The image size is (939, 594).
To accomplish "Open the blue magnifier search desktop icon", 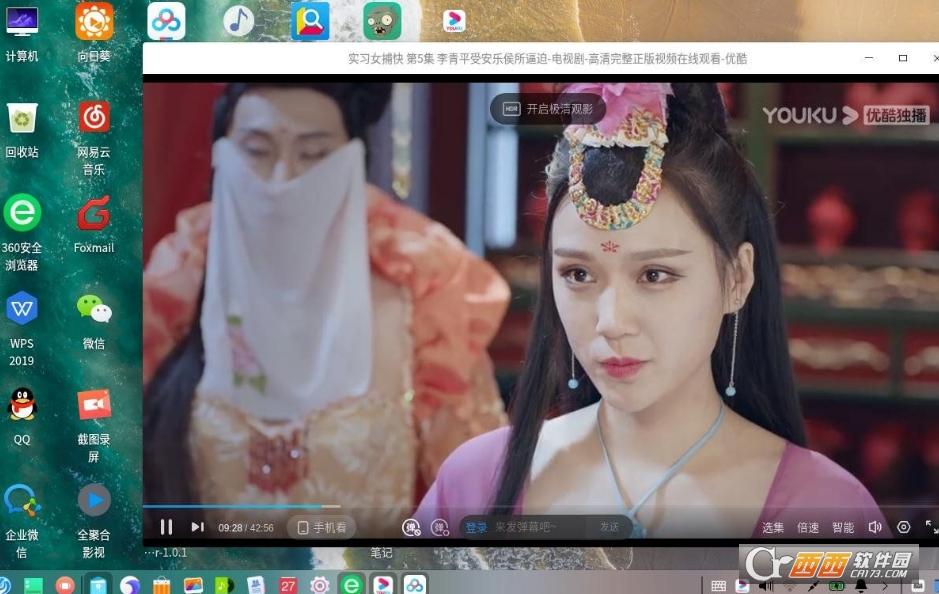I will click(310, 21).
